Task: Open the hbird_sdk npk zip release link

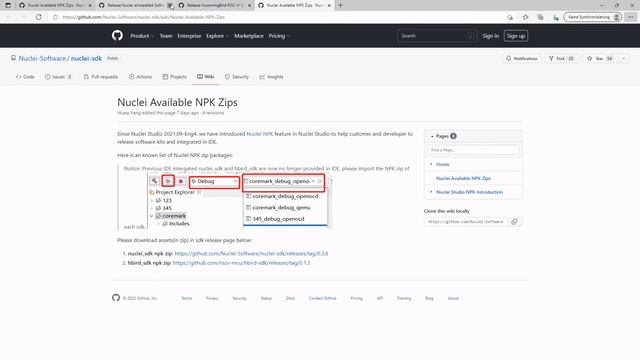Action: (241, 263)
